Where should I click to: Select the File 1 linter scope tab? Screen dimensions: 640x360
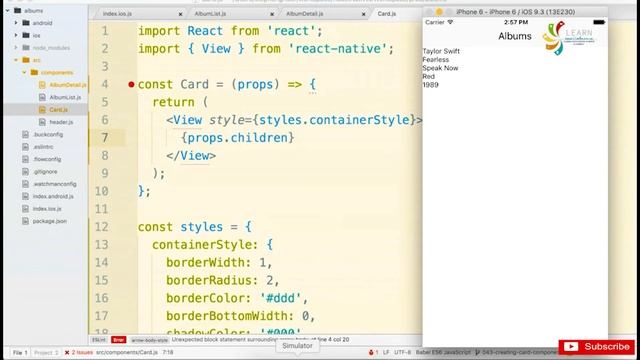20,352
